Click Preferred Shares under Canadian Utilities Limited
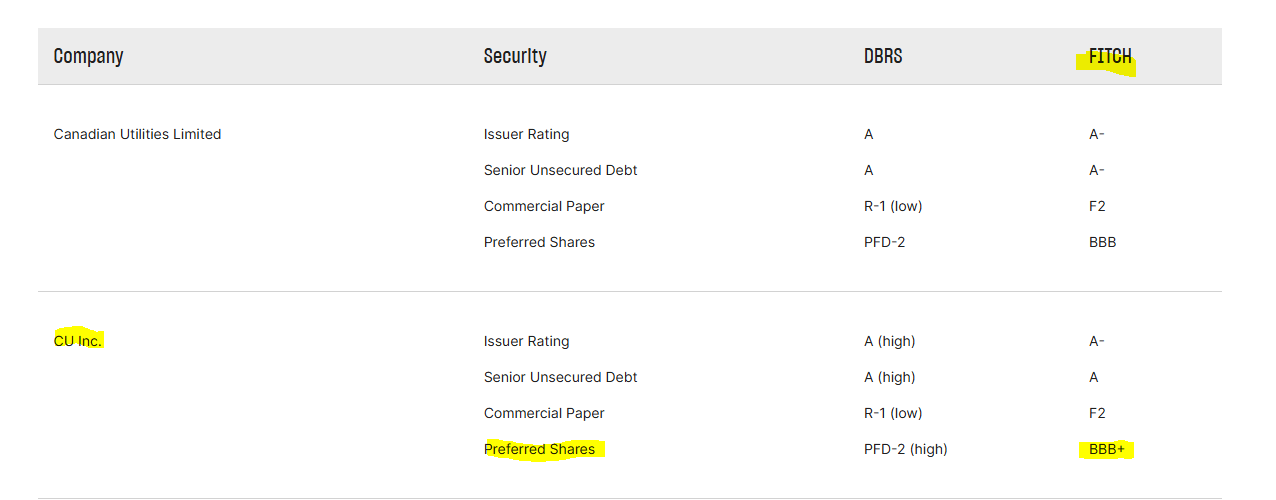 (539, 242)
